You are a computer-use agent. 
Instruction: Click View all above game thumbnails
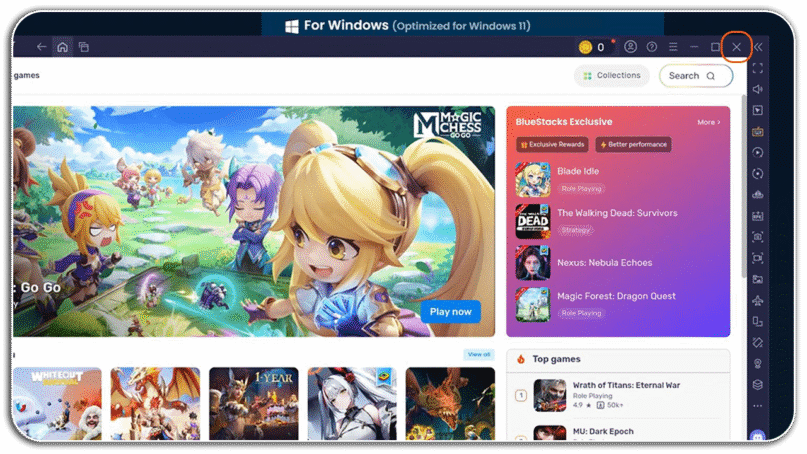pos(479,354)
